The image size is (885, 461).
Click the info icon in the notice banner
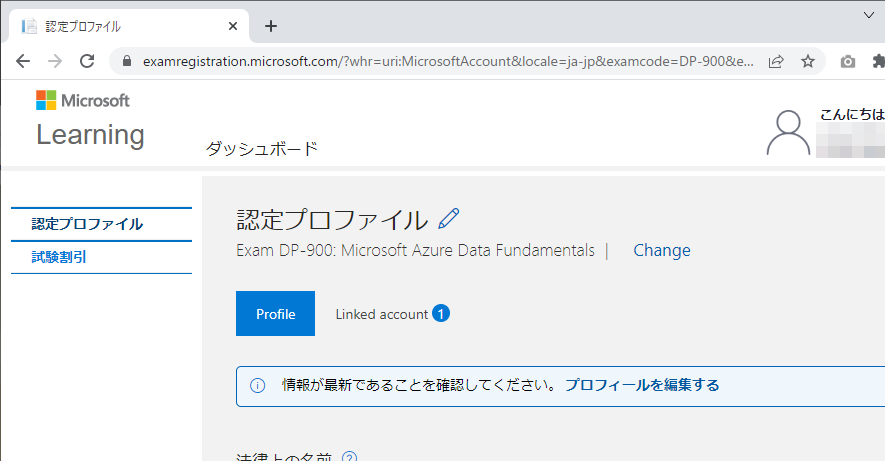pos(257,385)
